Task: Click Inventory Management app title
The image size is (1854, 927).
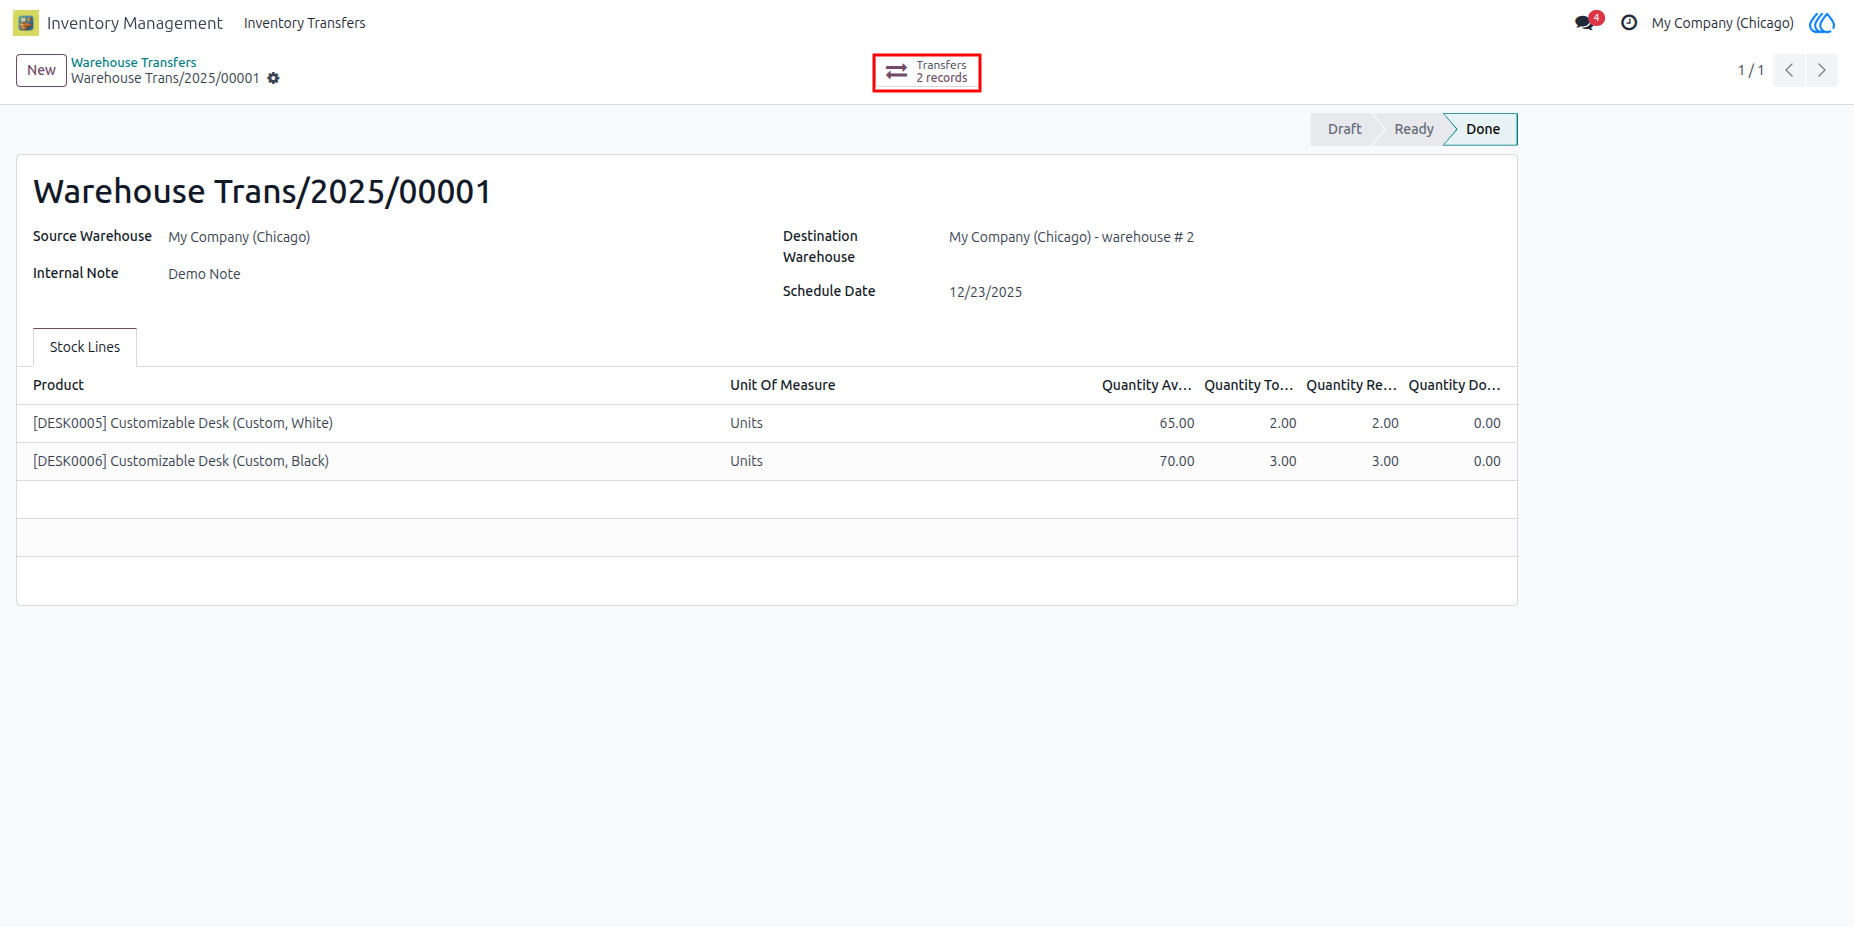Action: click(x=135, y=23)
